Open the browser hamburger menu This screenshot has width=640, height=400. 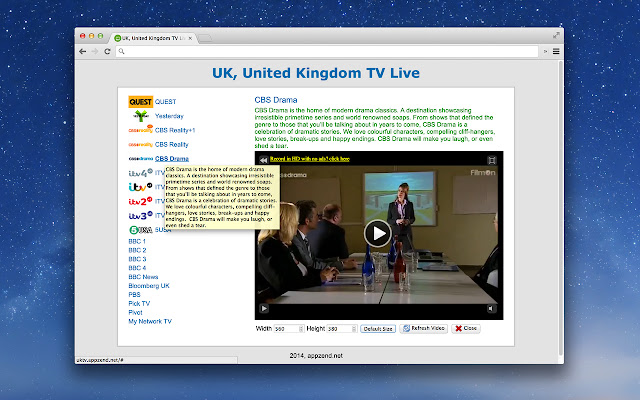coord(556,51)
